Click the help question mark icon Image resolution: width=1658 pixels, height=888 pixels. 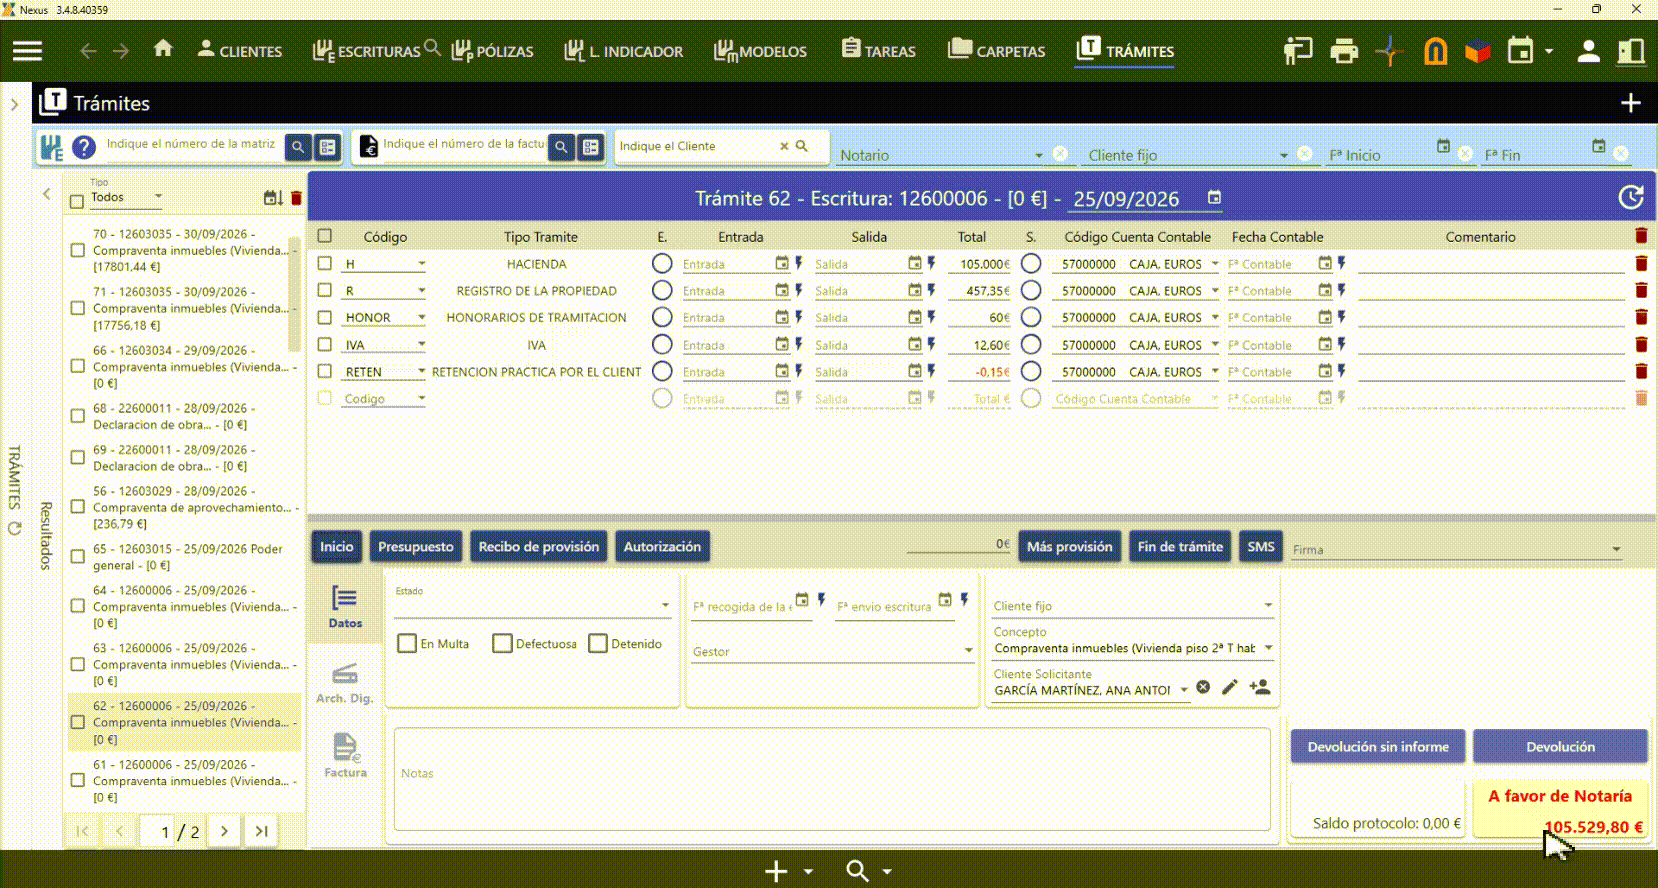coord(84,147)
